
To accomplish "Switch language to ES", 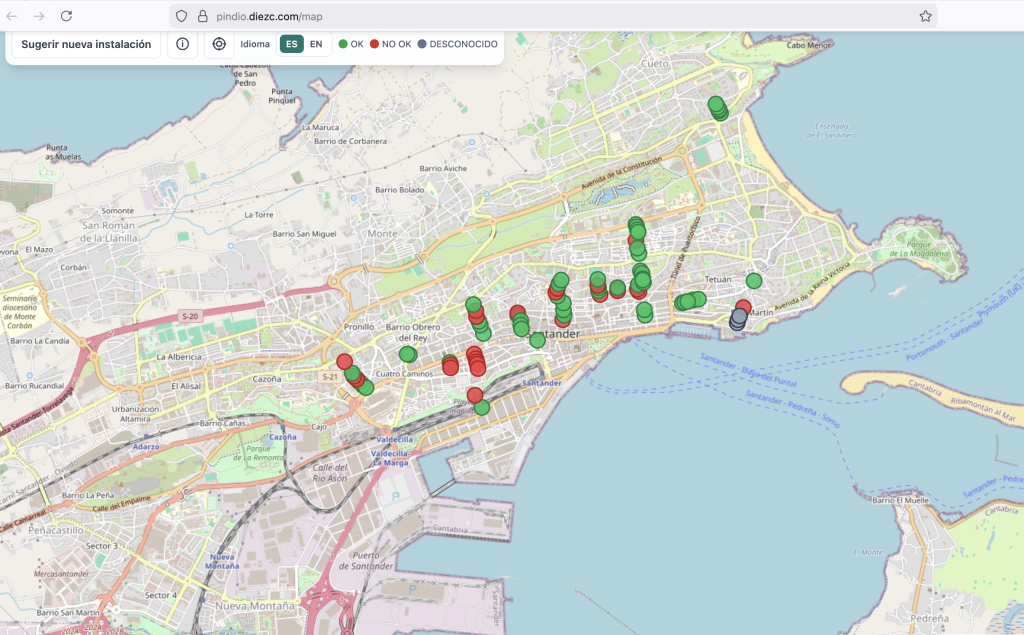I will pyautogui.click(x=291, y=44).
